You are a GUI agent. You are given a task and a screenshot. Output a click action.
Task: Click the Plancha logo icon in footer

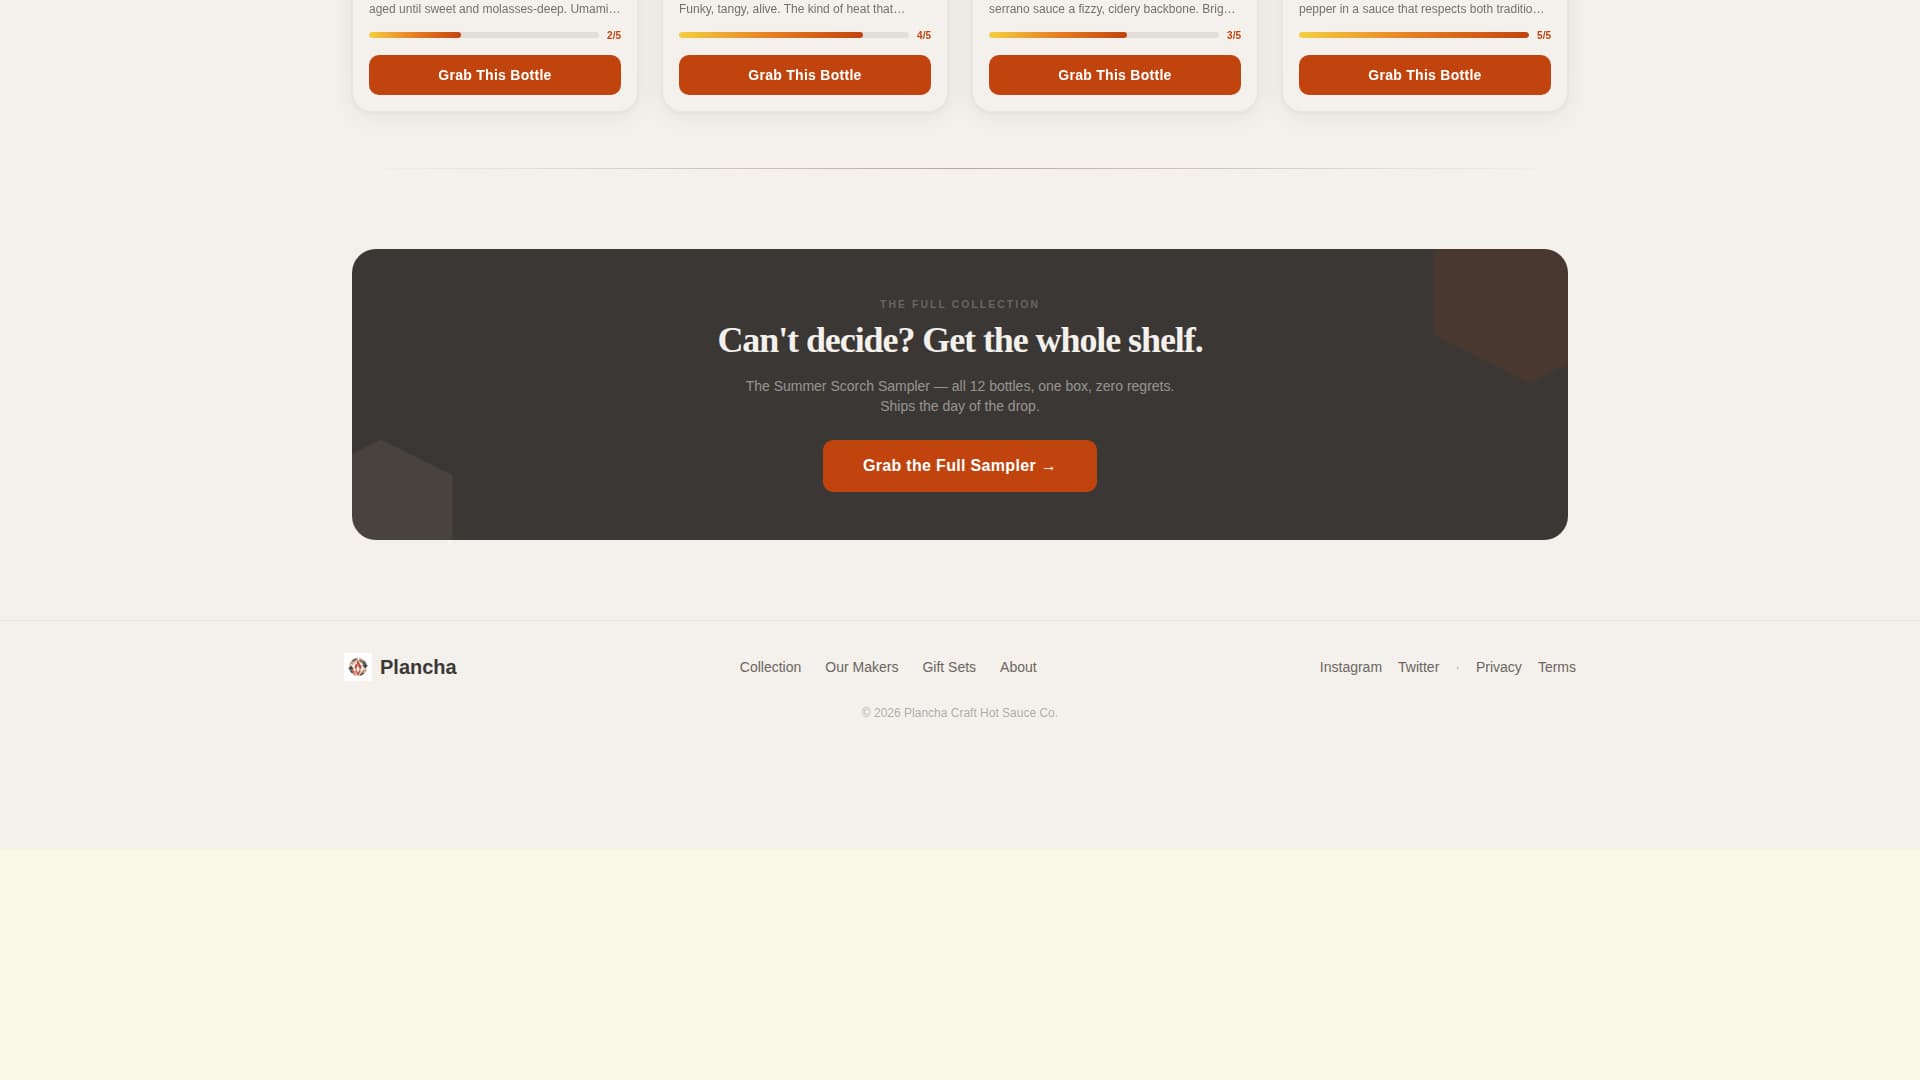[x=358, y=667]
